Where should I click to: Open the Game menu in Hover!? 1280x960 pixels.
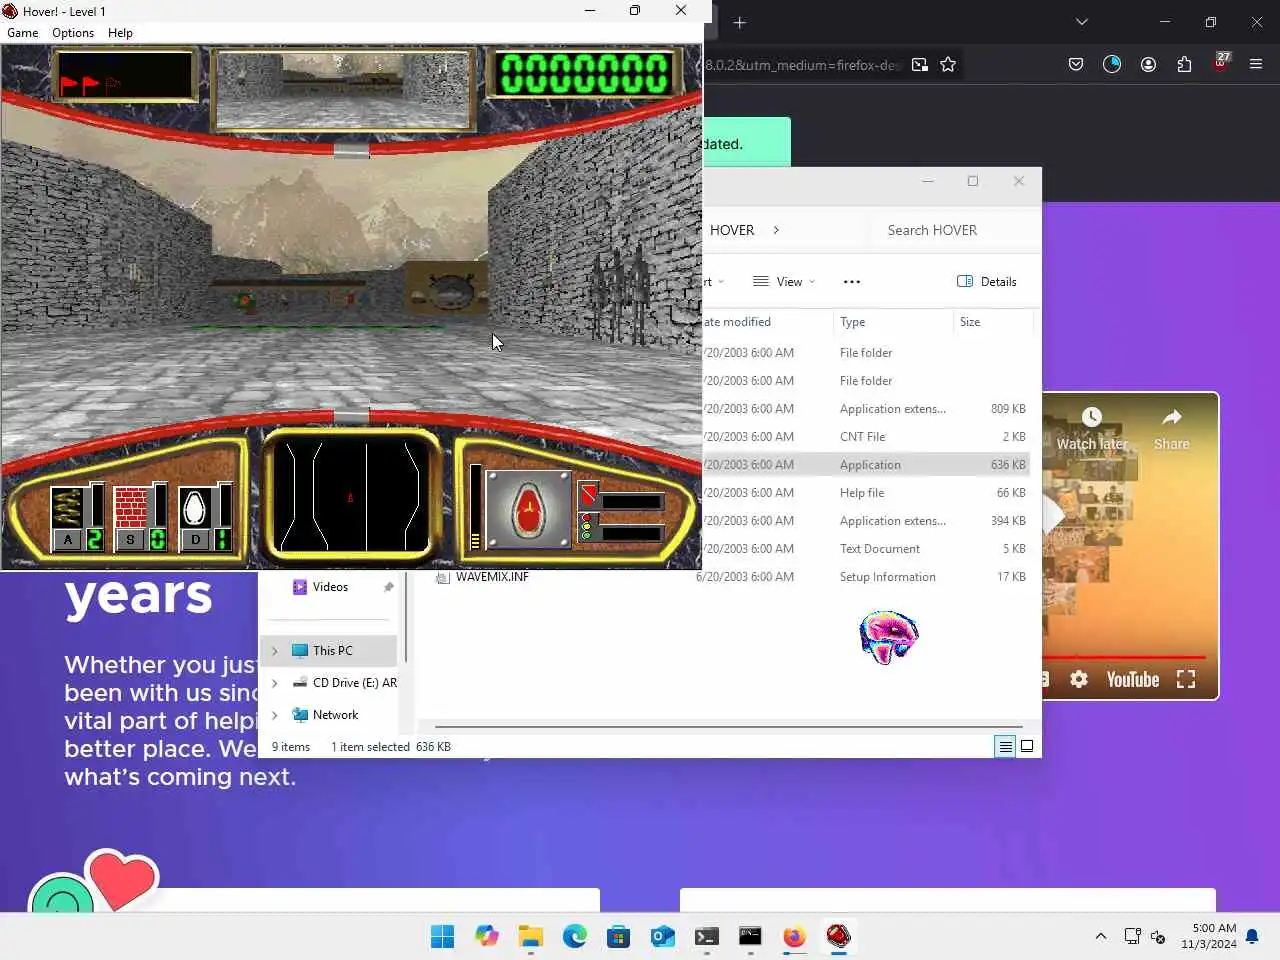[x=23, y=33]
